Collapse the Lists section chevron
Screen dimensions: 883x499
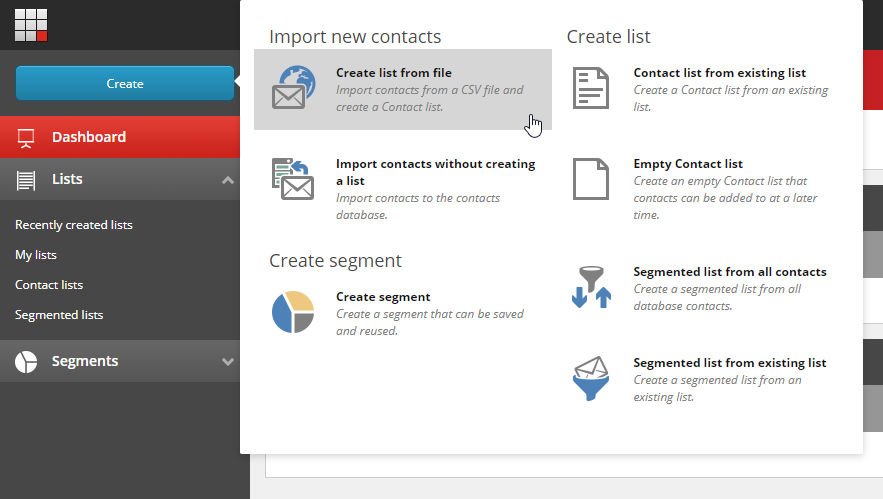pyautogui.click(x=228, y=180)
